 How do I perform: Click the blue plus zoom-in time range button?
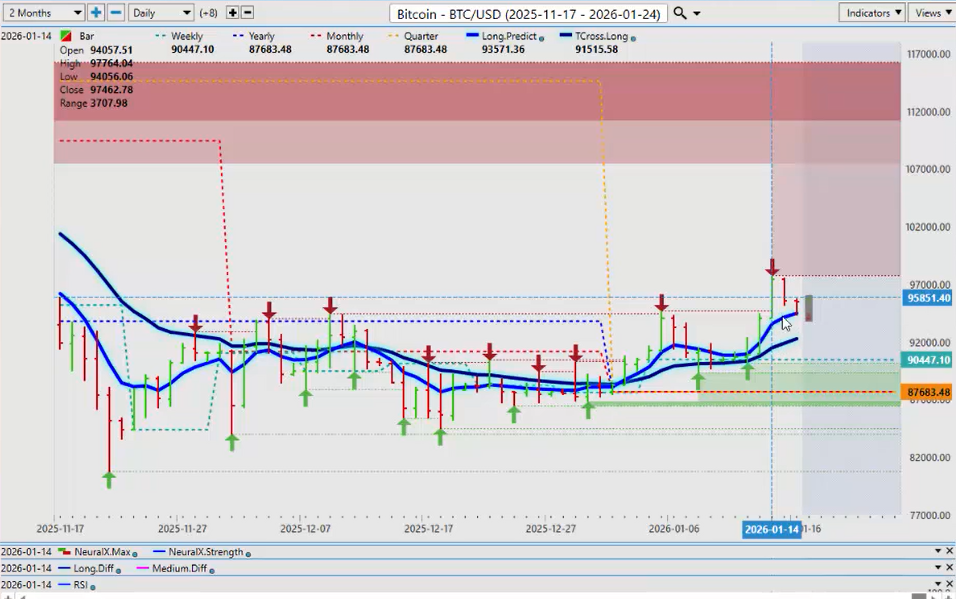[96, 13]
